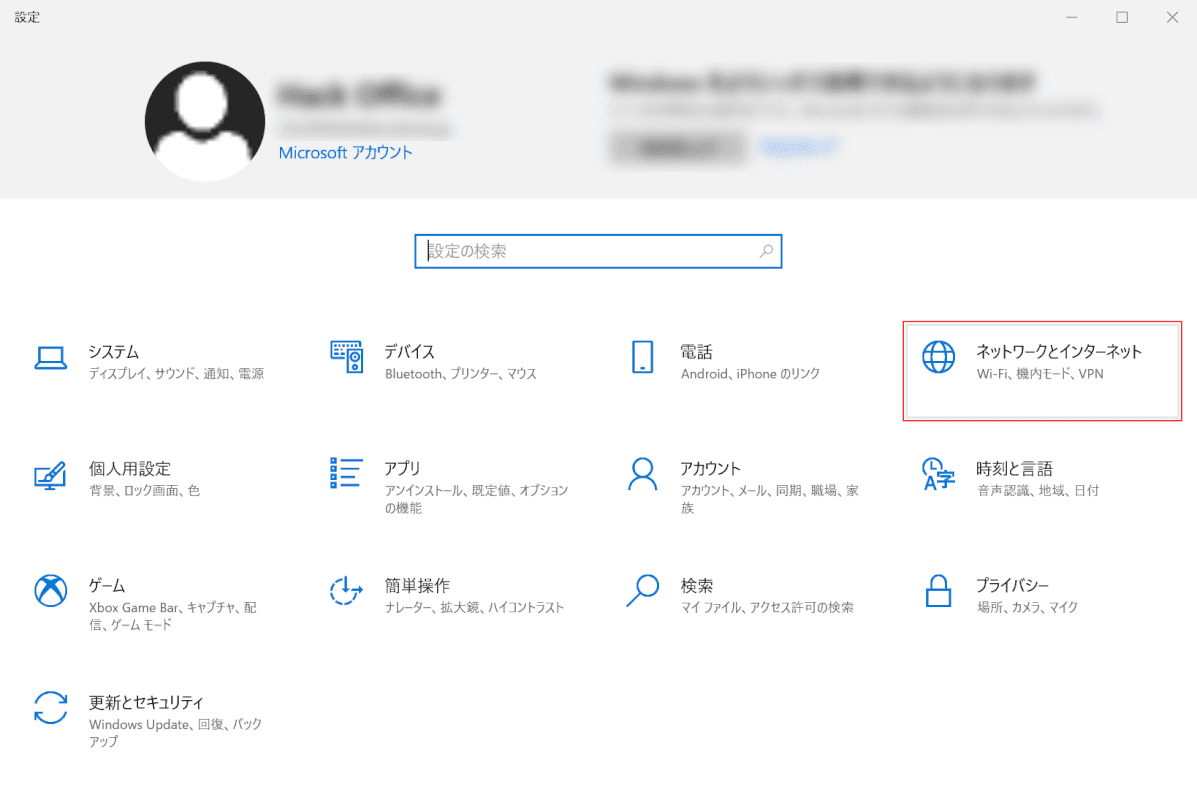
Task: Choose the 簡単操作 title
Action: coord(418,585)
